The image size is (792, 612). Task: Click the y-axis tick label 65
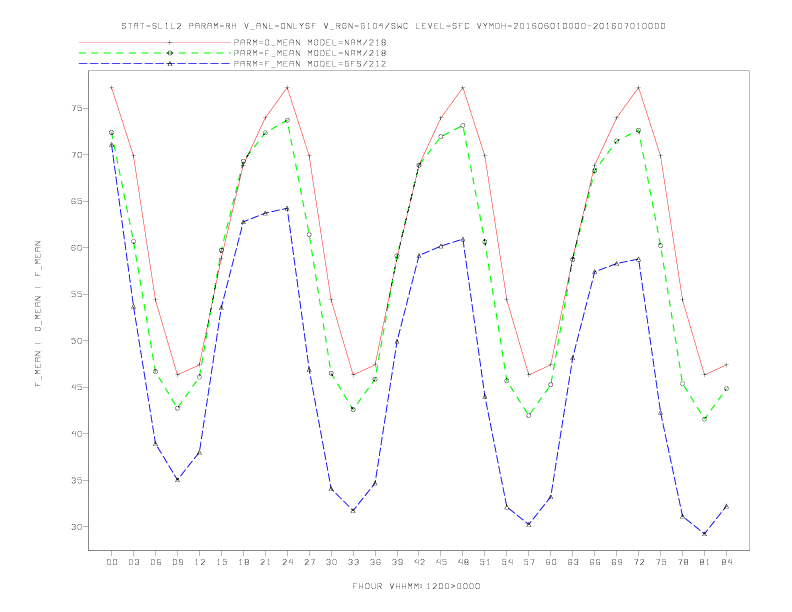click(76, 201)
